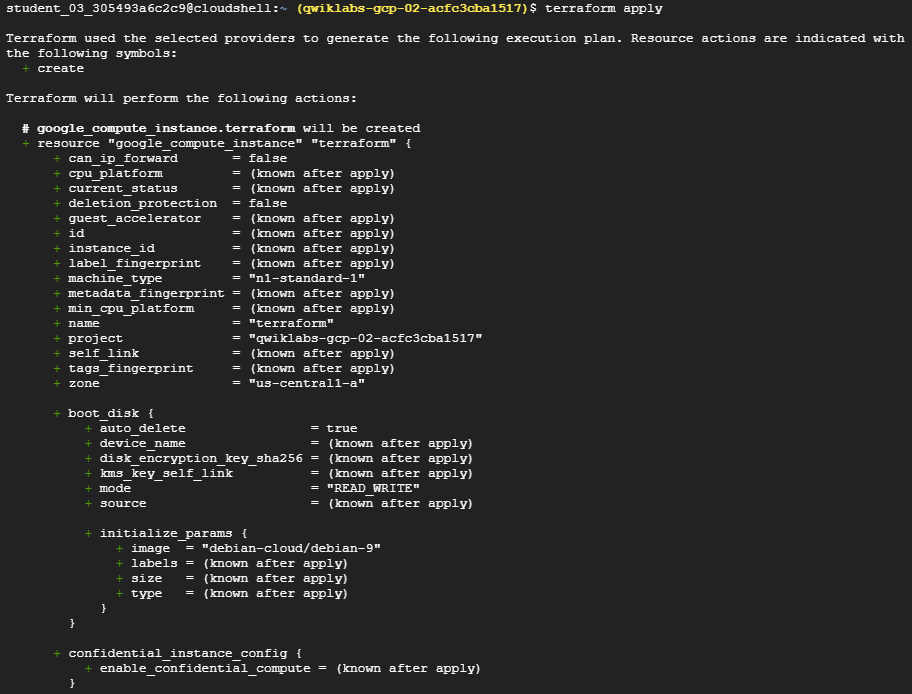Click the 'google_compute_instance.terraform will be created' heading
This screenshot has width=912, height=694.
point(221,129)
